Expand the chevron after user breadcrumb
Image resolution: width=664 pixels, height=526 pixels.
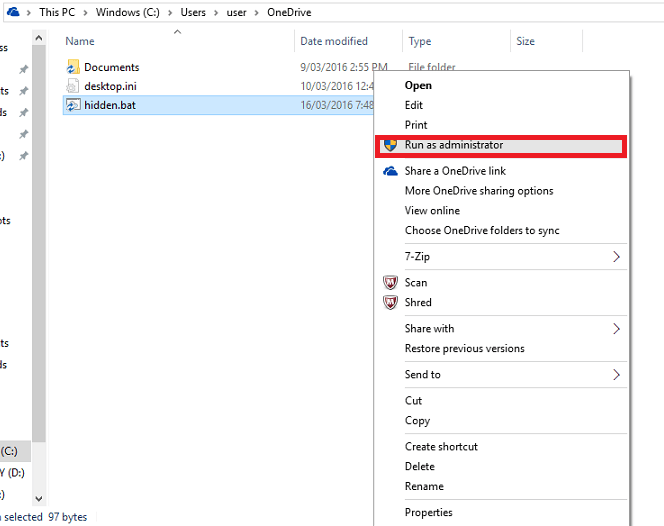tap(256, 13)
